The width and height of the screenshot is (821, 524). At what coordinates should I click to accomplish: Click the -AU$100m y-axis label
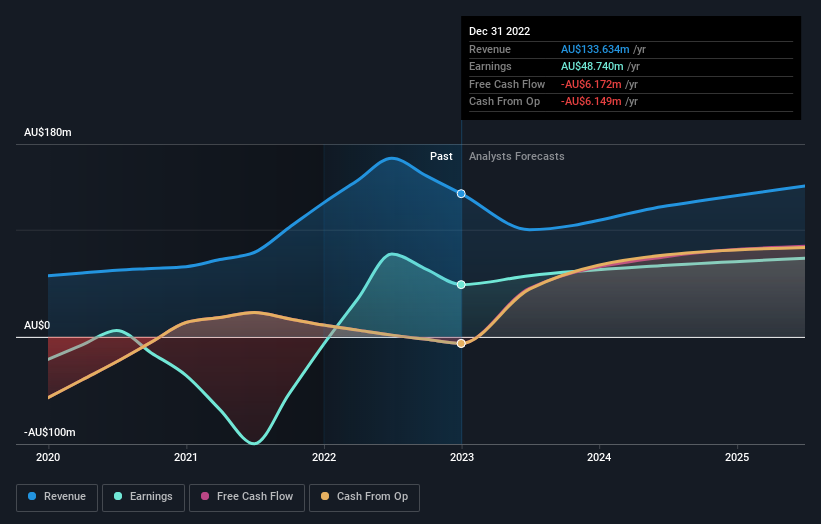pyautogui.click(x=50, y=432)
